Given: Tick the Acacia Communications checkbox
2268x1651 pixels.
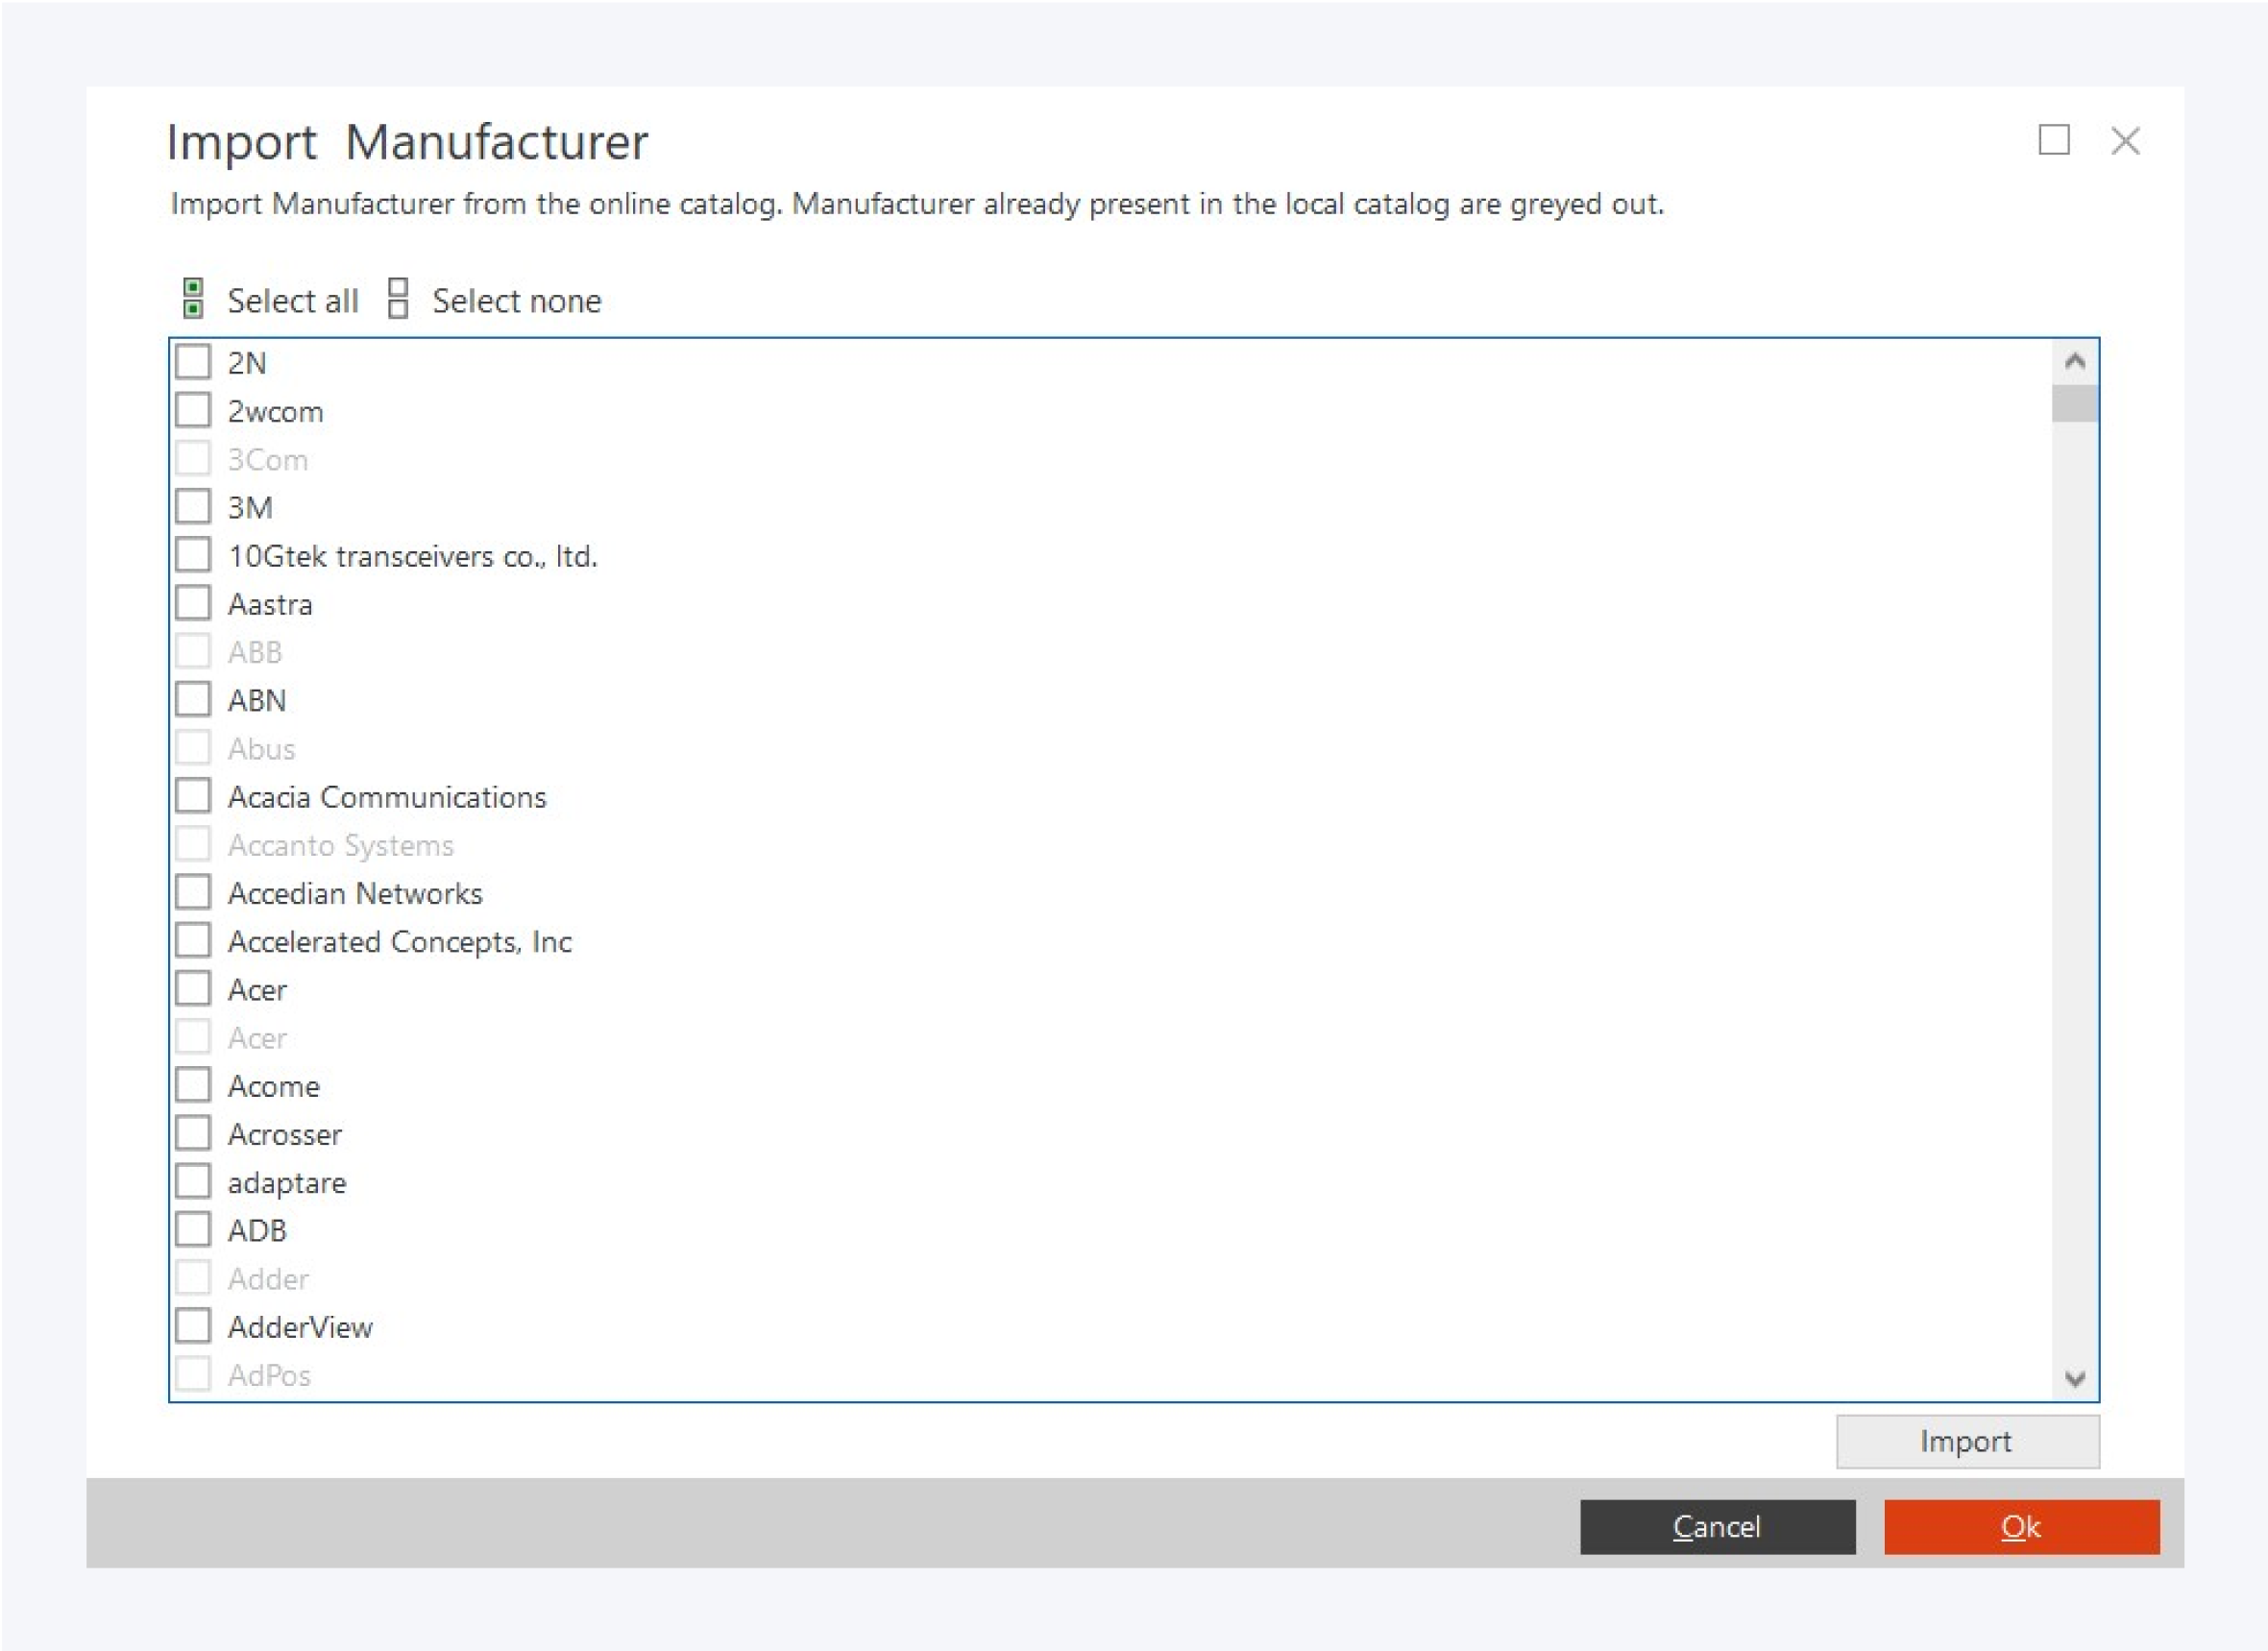Looking at the screenshot, I should 193,796.
